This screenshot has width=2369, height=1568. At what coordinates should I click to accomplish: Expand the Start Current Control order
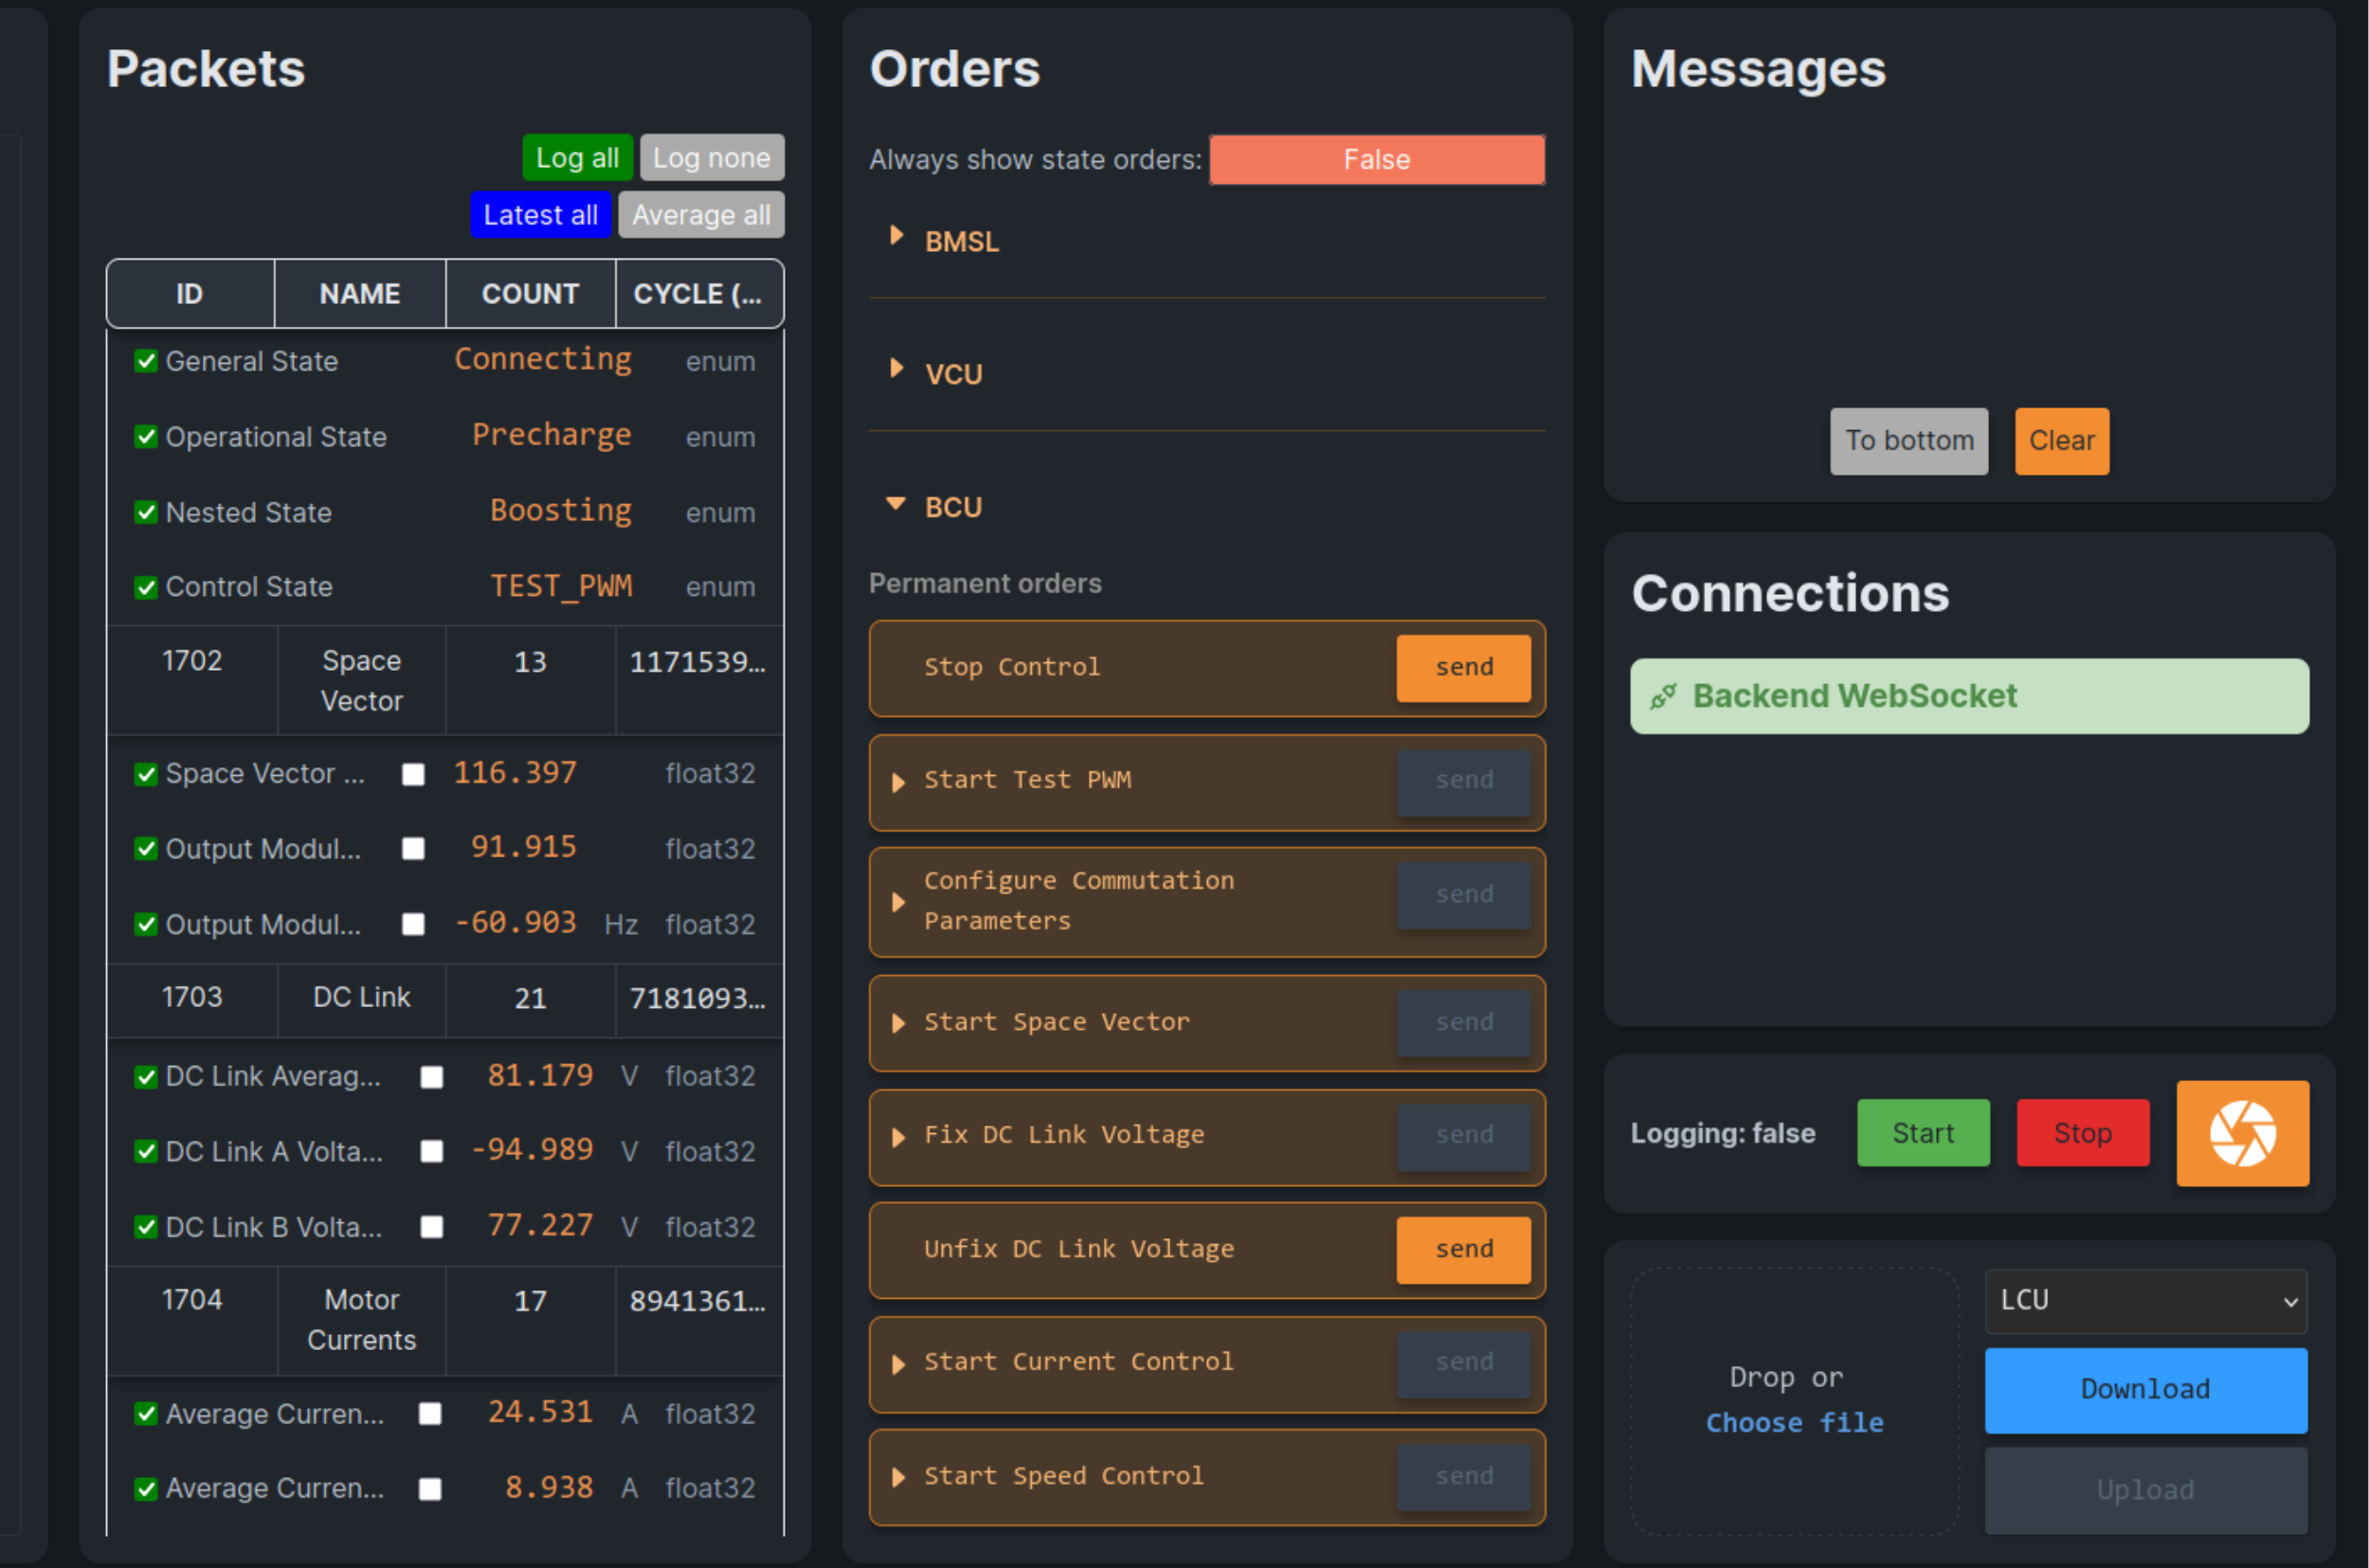tap(898, 1364)
